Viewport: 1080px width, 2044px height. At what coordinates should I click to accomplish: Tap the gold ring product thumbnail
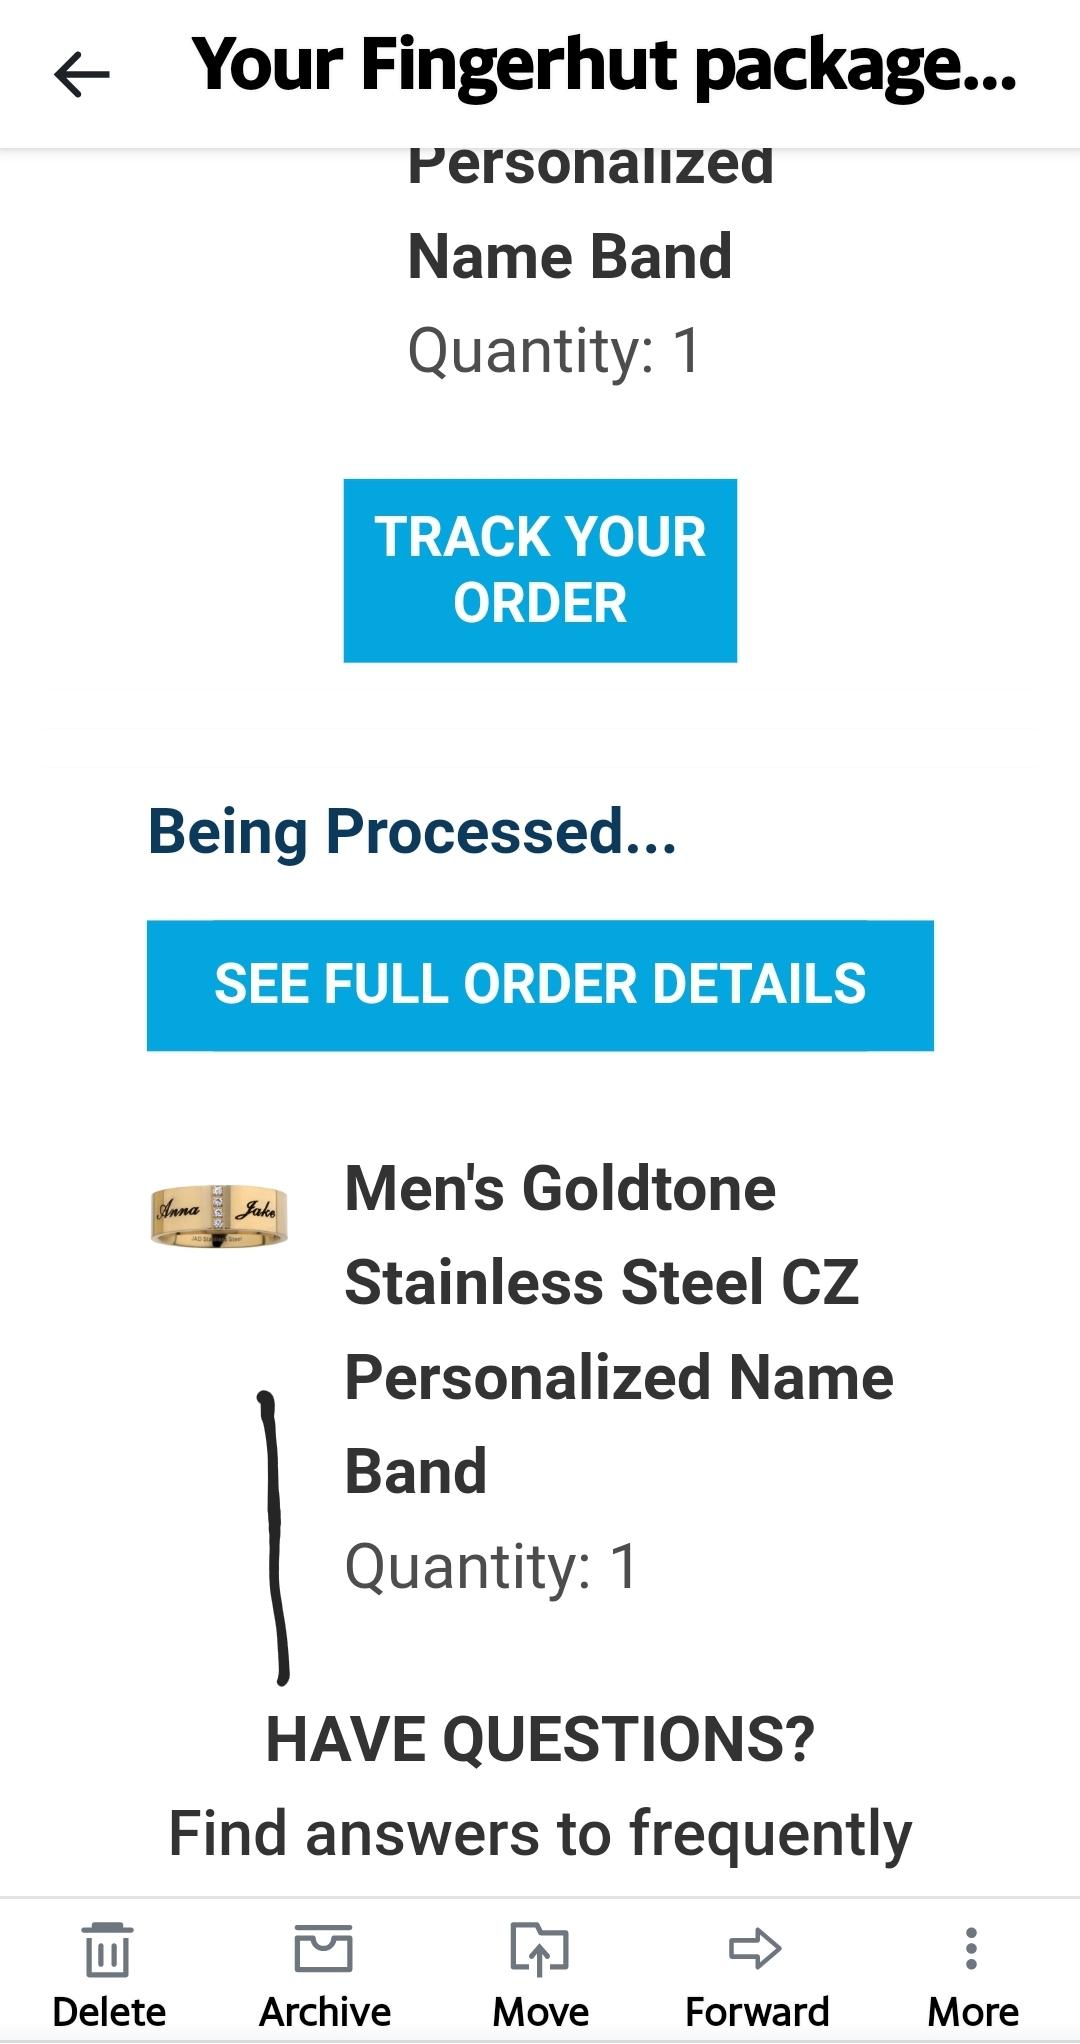pos(219,1214)
